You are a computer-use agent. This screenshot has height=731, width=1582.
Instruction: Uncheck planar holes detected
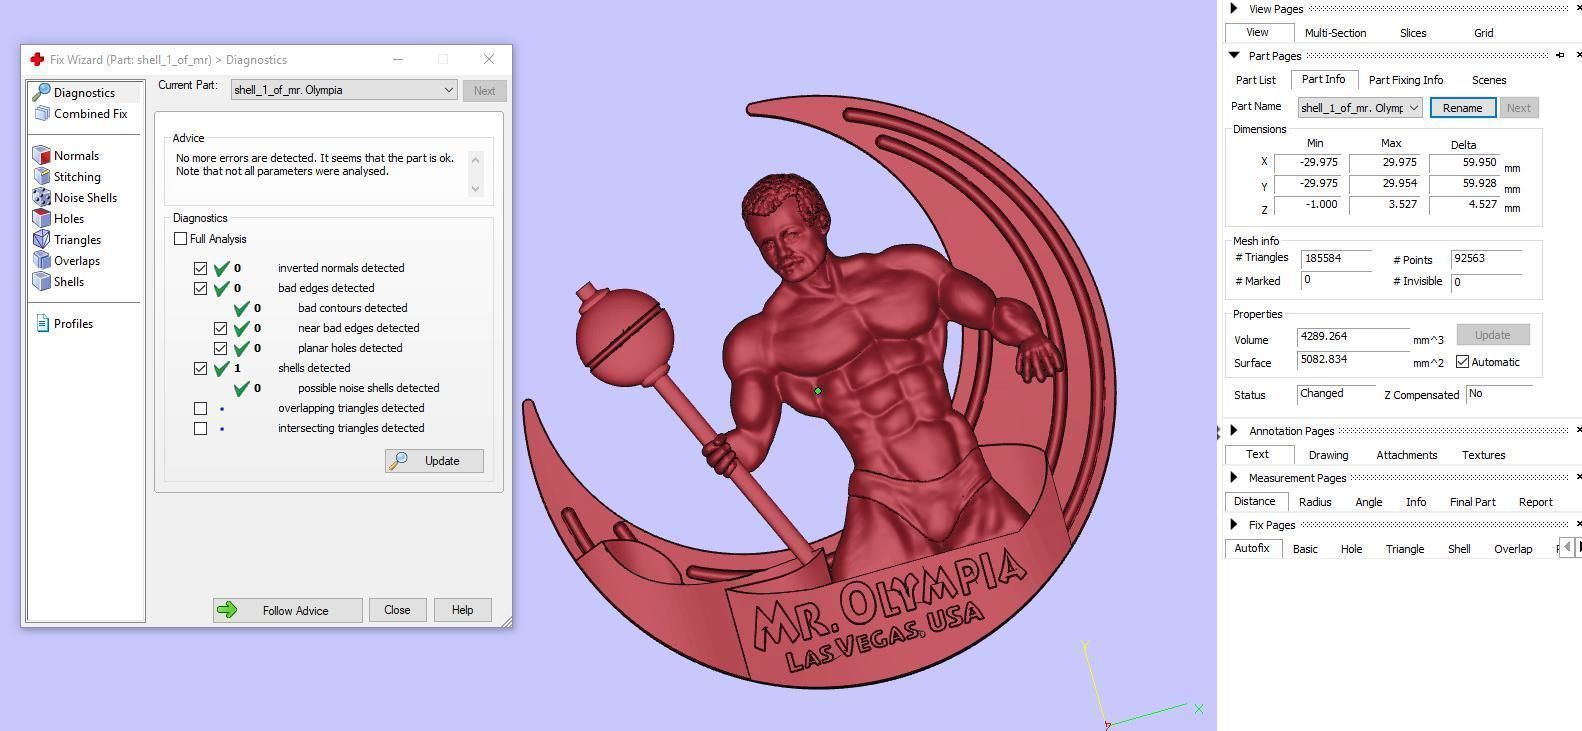pos(220,348)
